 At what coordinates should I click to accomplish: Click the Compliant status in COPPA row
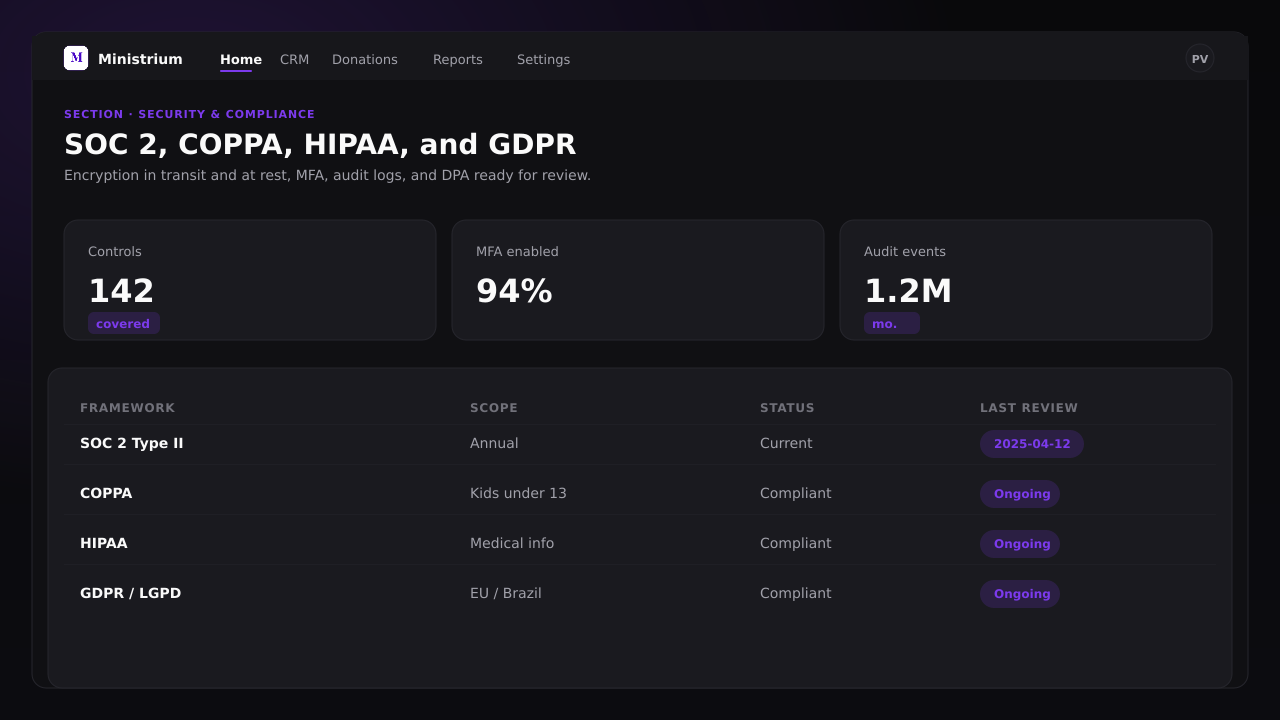click(x=796, y=493)
